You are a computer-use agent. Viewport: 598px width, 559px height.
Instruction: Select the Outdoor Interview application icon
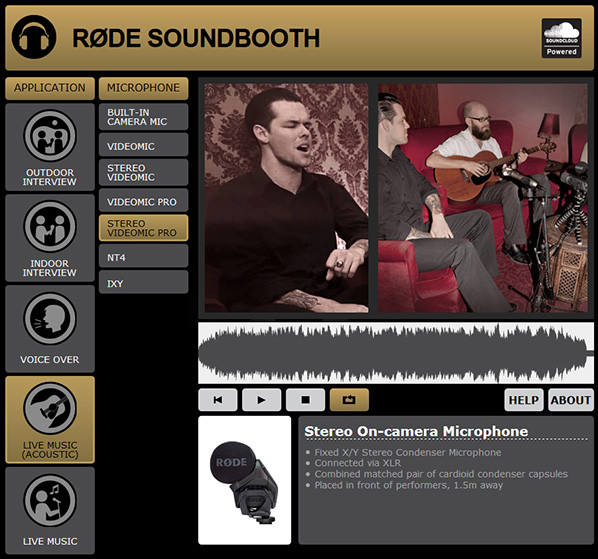50,135
